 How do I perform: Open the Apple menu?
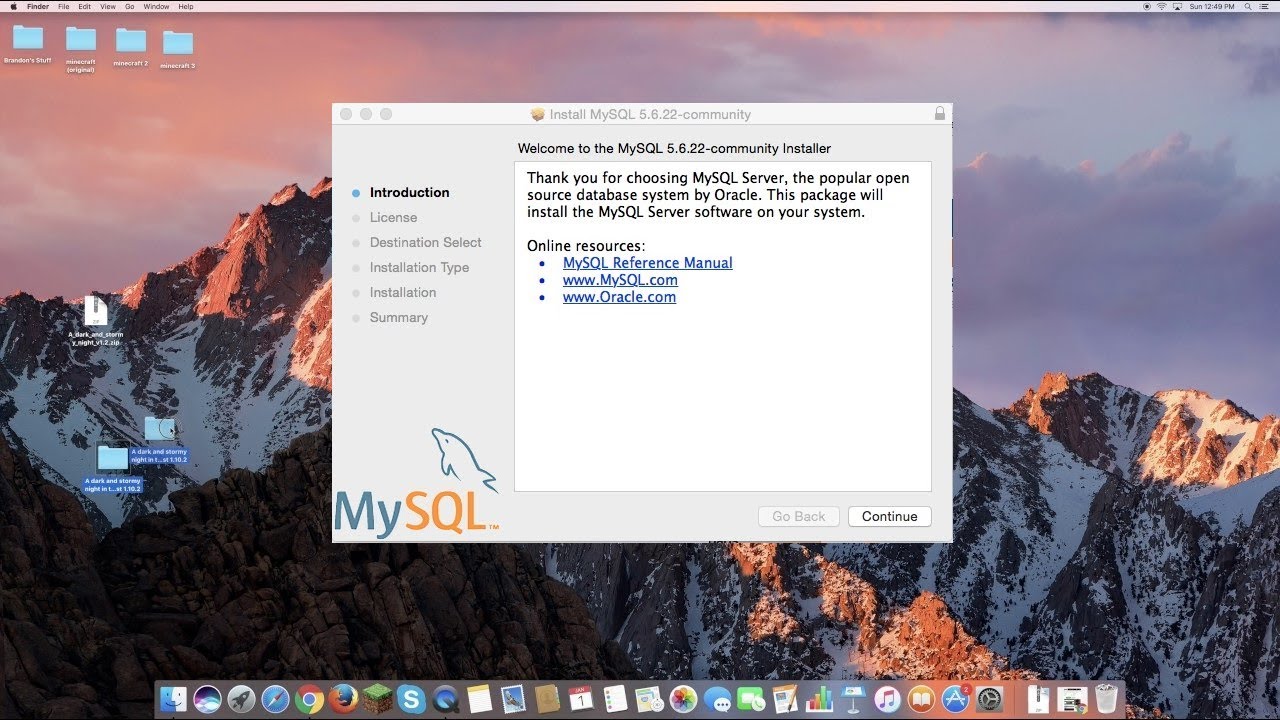click(x=13, y=6)
